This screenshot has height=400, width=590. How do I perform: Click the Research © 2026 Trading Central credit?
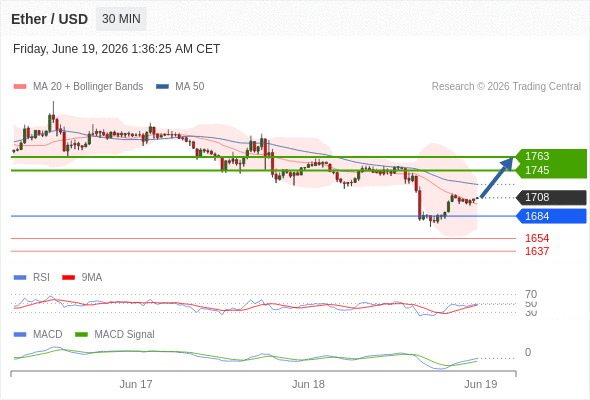[506, 87]
